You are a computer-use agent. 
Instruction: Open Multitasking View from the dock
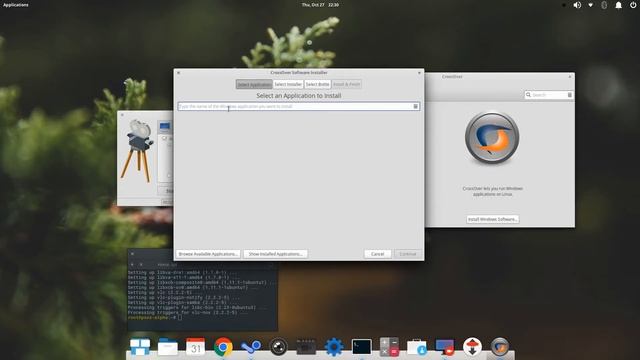coord(140,347)
